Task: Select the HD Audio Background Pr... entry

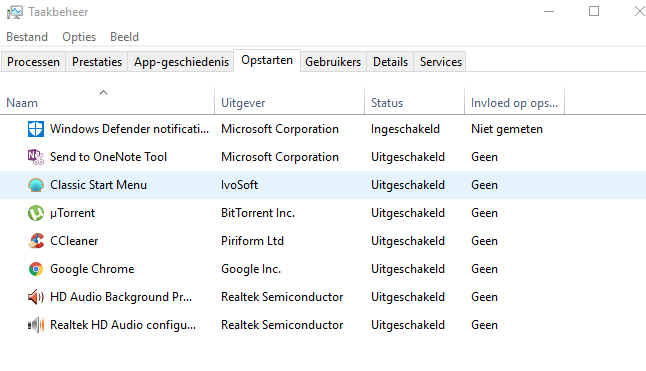Action: (121, 297)
